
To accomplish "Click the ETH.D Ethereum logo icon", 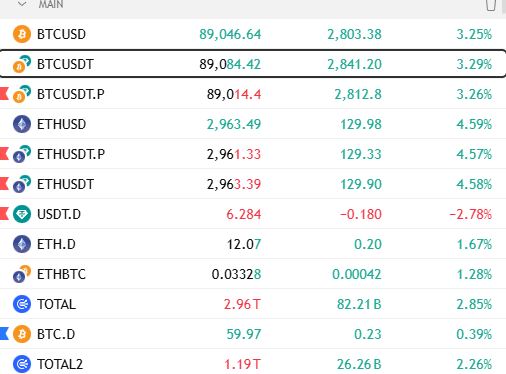I will click(22, 244).
